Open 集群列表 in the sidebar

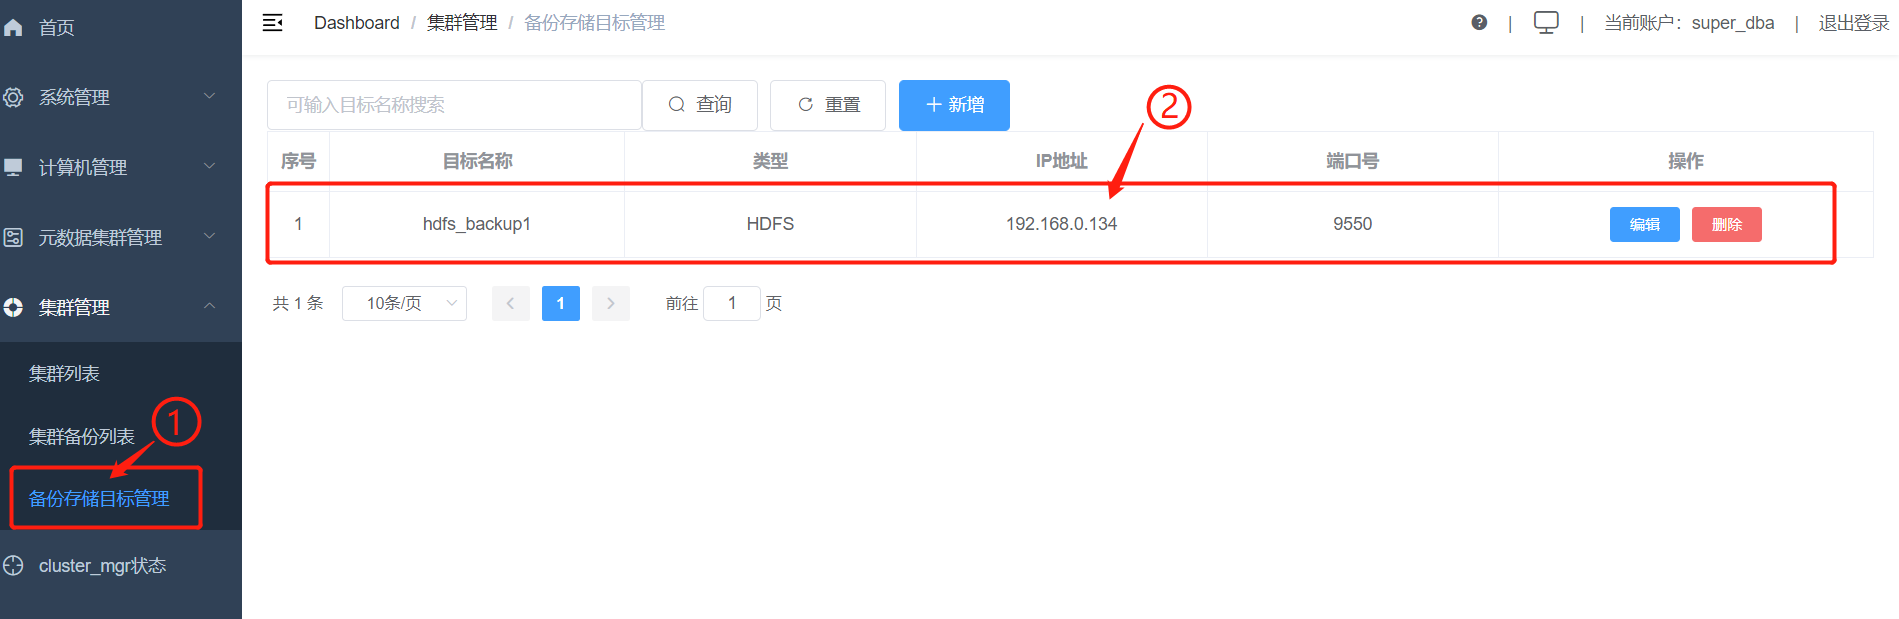[x=65, y=374]
